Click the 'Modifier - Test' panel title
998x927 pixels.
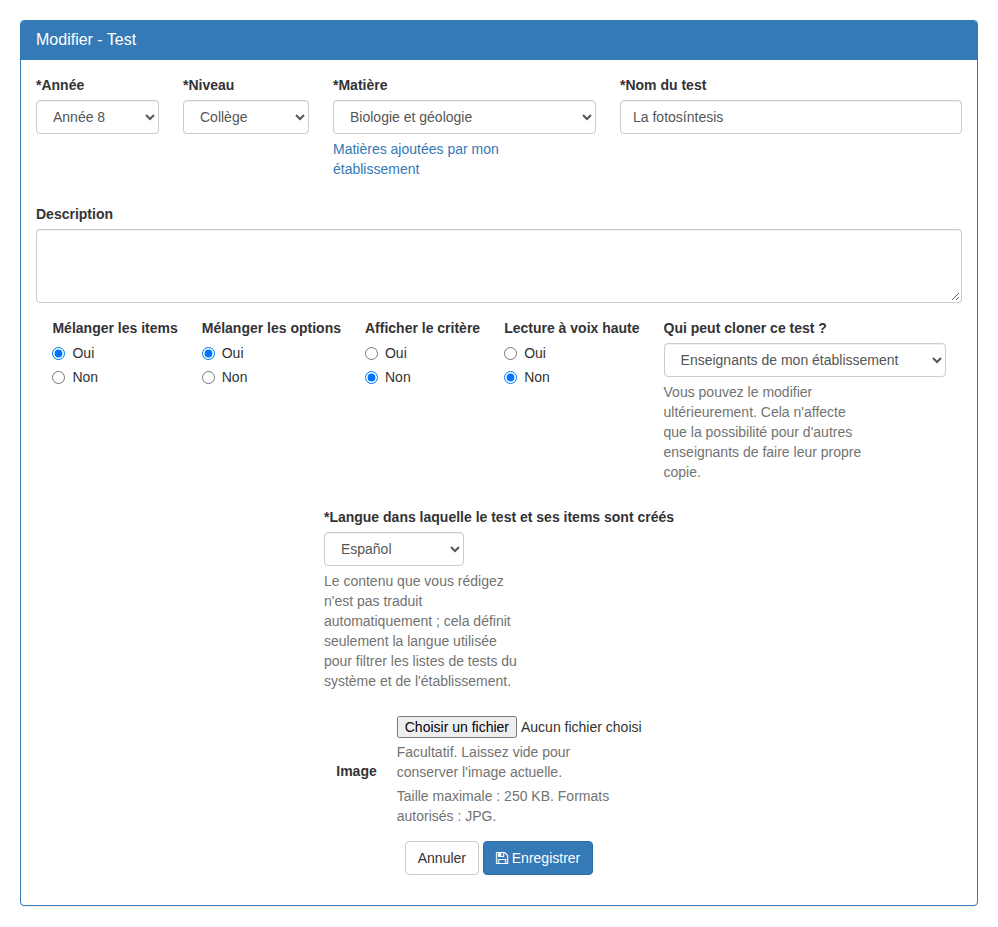(86, 39)
